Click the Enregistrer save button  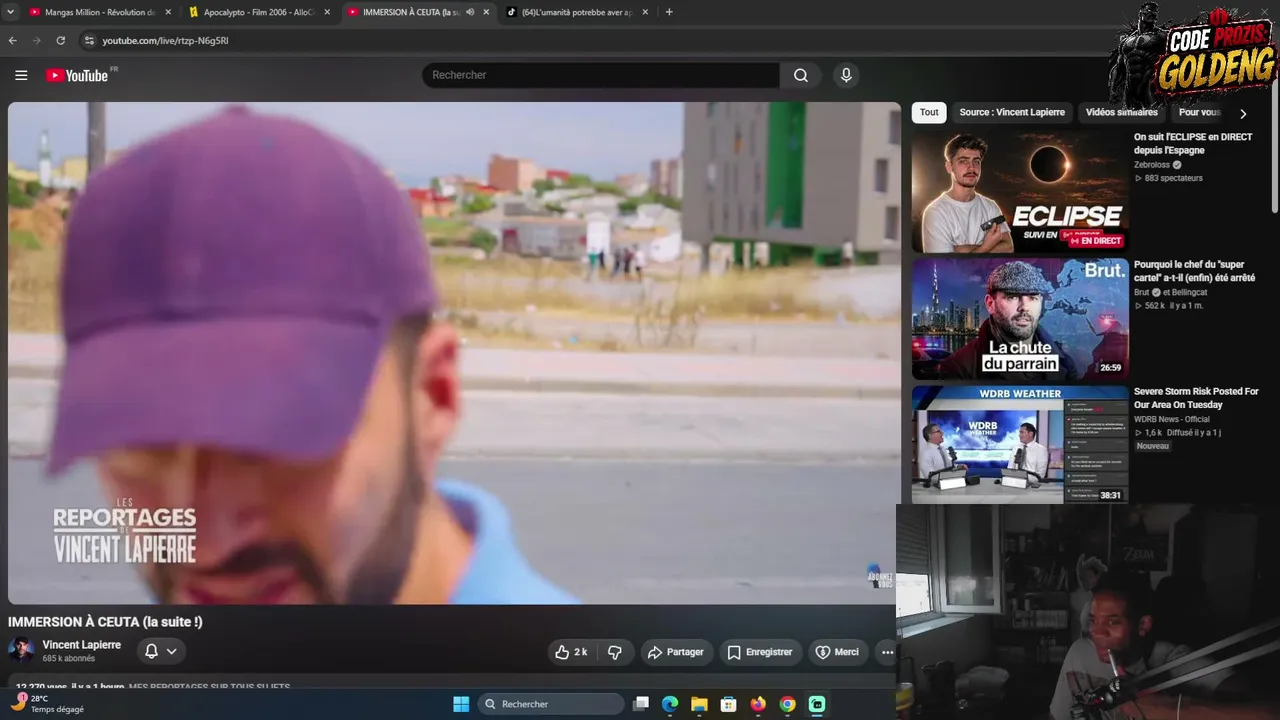pos(760,652)
